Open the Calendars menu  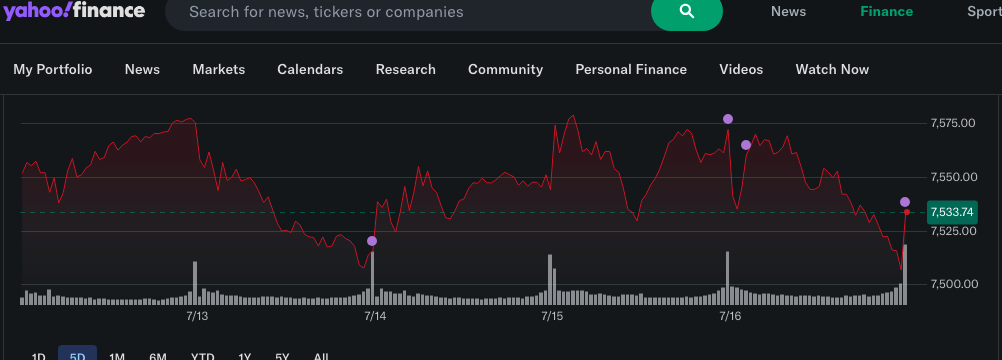click(x=310, y=70)
